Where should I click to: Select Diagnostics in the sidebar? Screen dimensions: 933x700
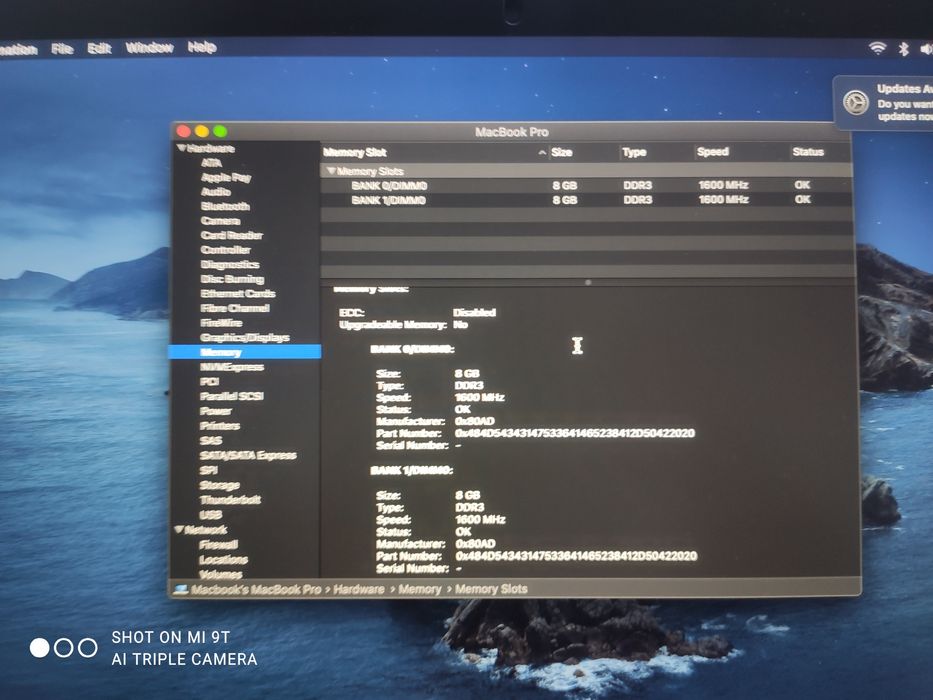(x=230, y=264)
